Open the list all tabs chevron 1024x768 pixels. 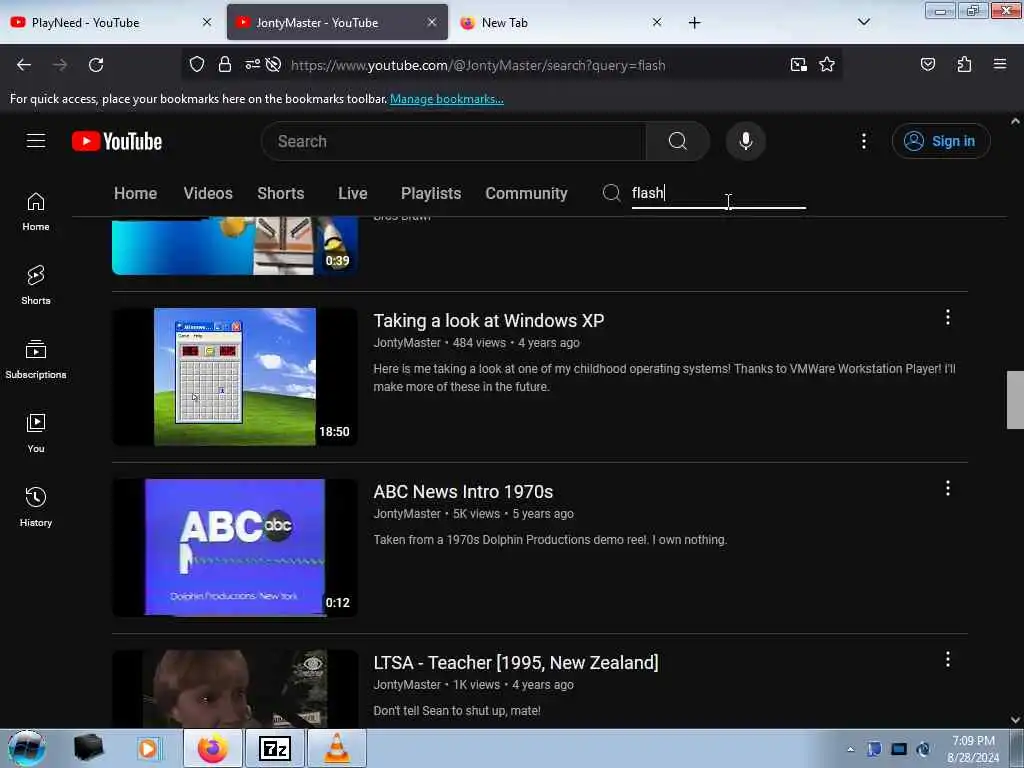tap(863, 23)
